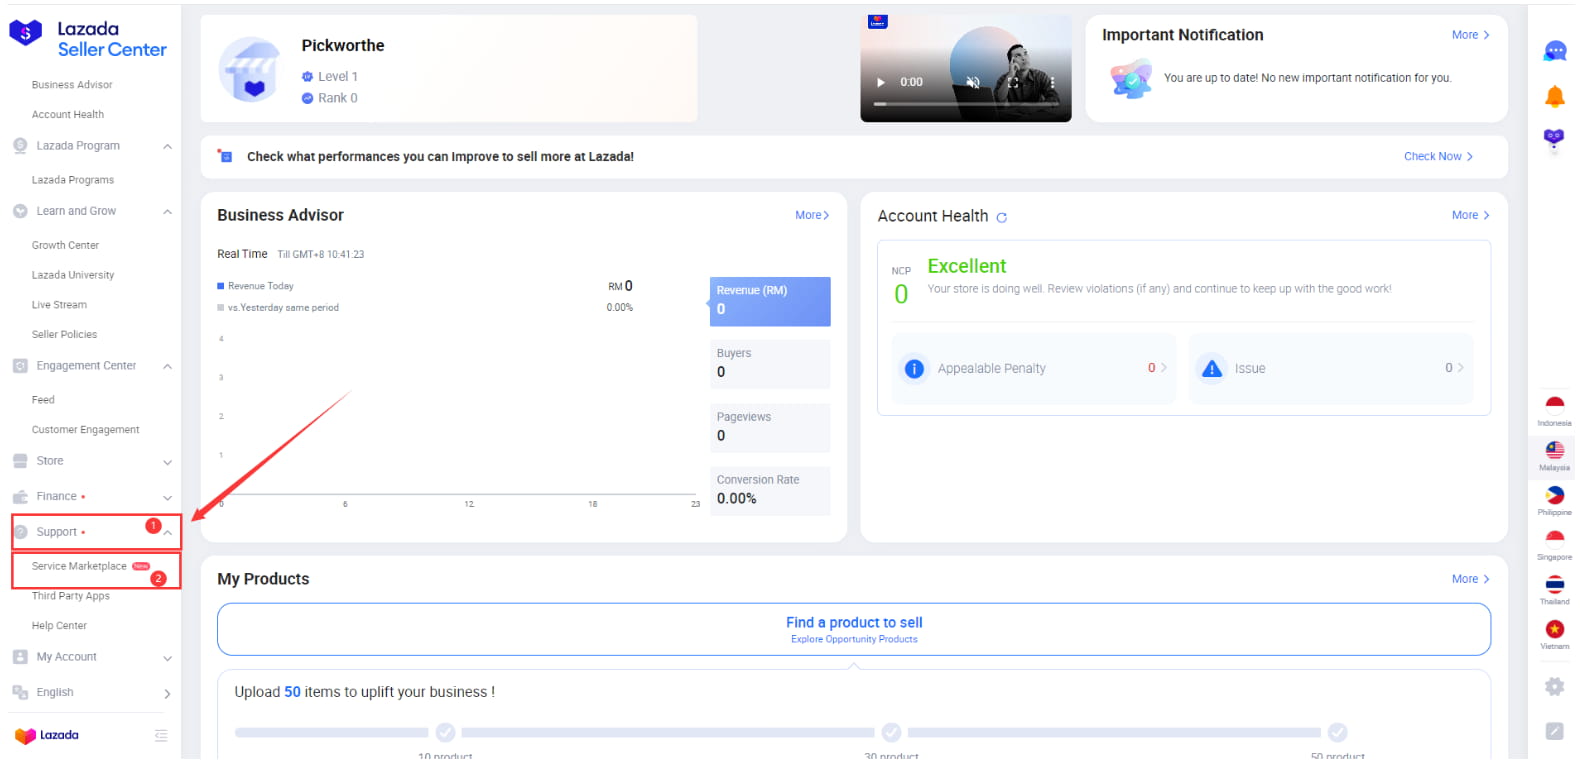The width and height of the screenshot is (1580, 775).
Task: Click the Appealable Penalty info icon
Action: click(914, 369)
